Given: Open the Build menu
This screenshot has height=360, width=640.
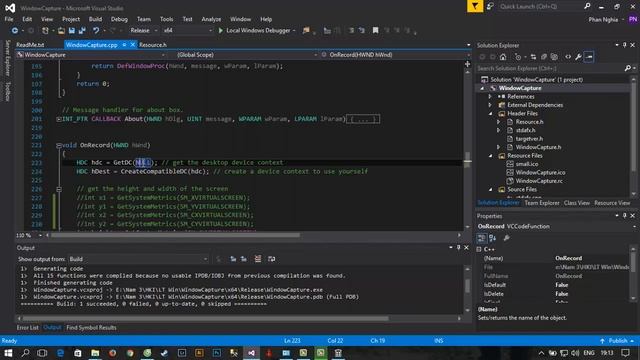Looking at the screenshot, I should pos(95,19).
